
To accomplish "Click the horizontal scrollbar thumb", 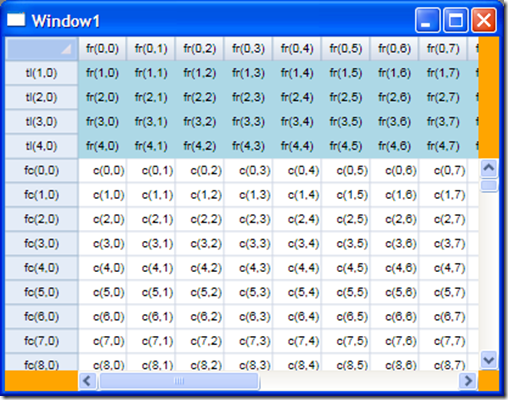I will tap(179, 381).
